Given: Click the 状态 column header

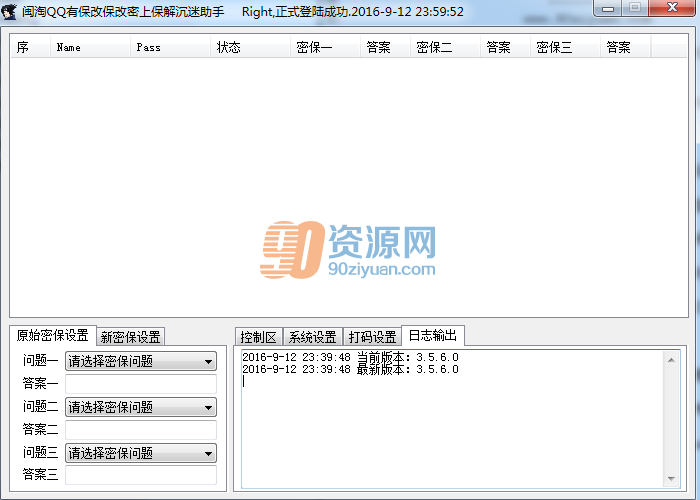Looking at the screenshot, I should (250, 47).
